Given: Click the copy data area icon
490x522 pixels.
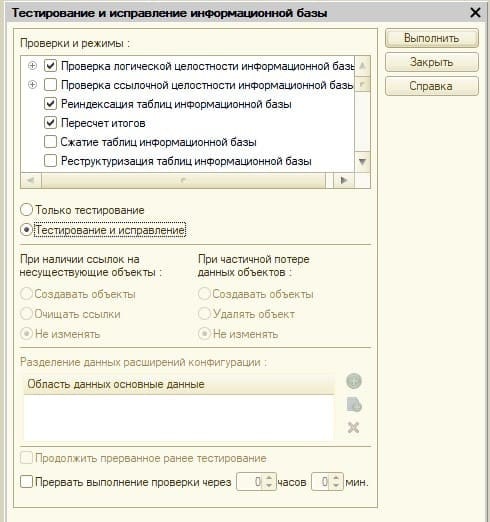Looking at the screenshot, I should pos(354,404).
